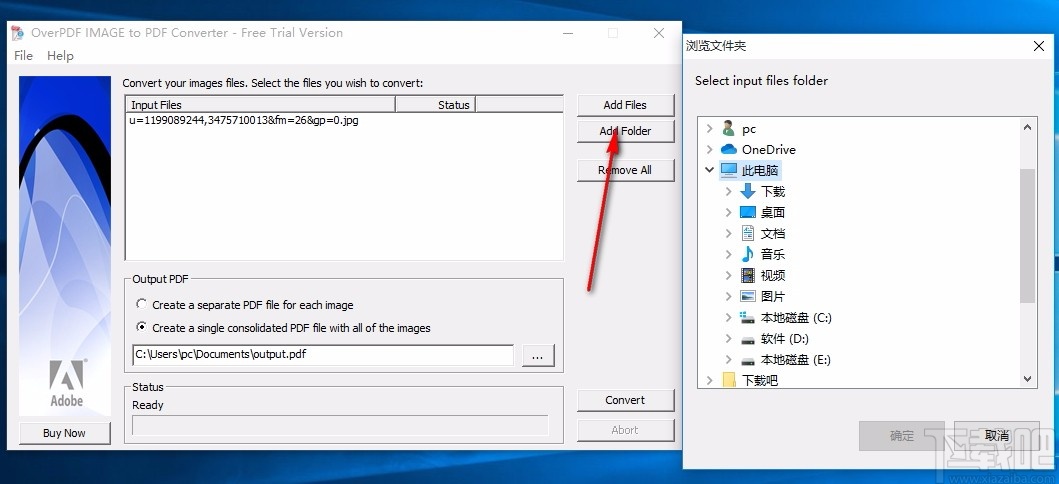Select the 软件 (D:) tree item label

(785, 339)
